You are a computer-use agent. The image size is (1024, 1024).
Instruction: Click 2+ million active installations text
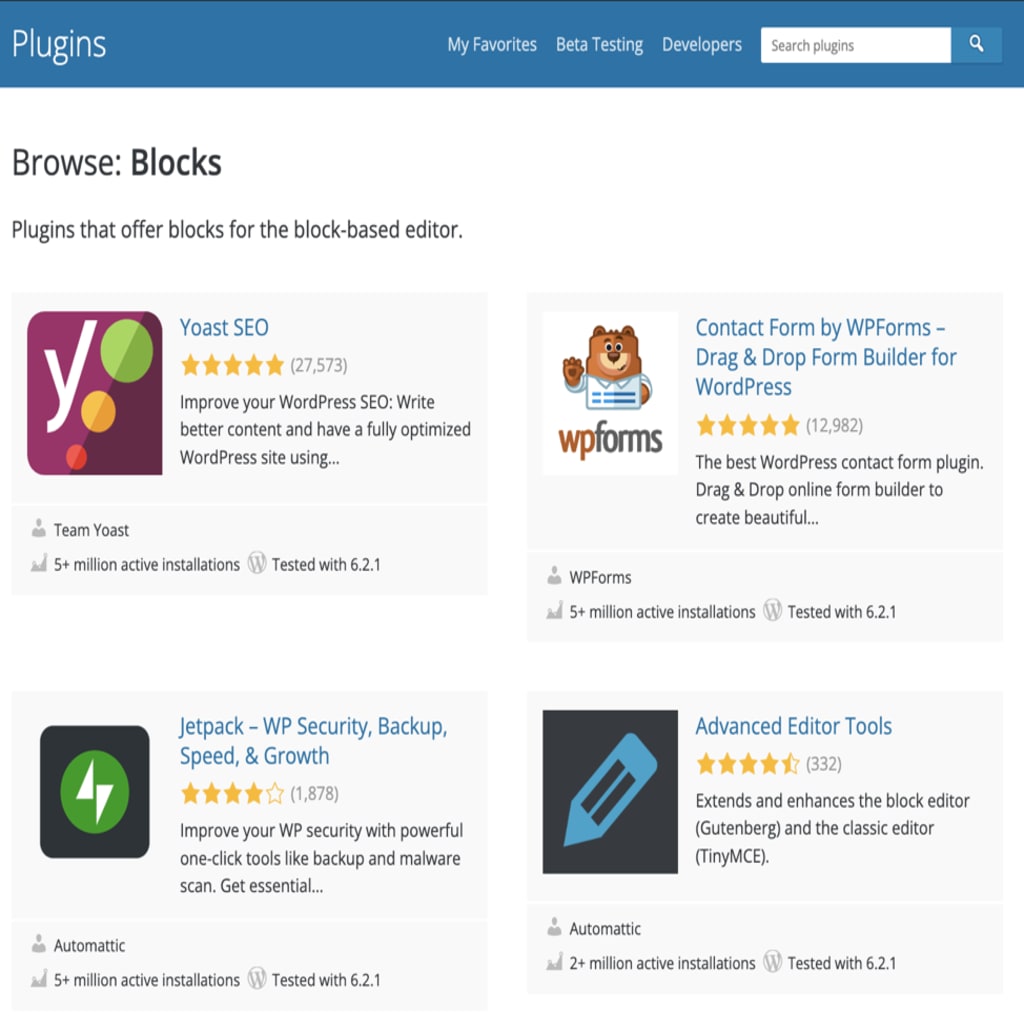coord(662,963)
